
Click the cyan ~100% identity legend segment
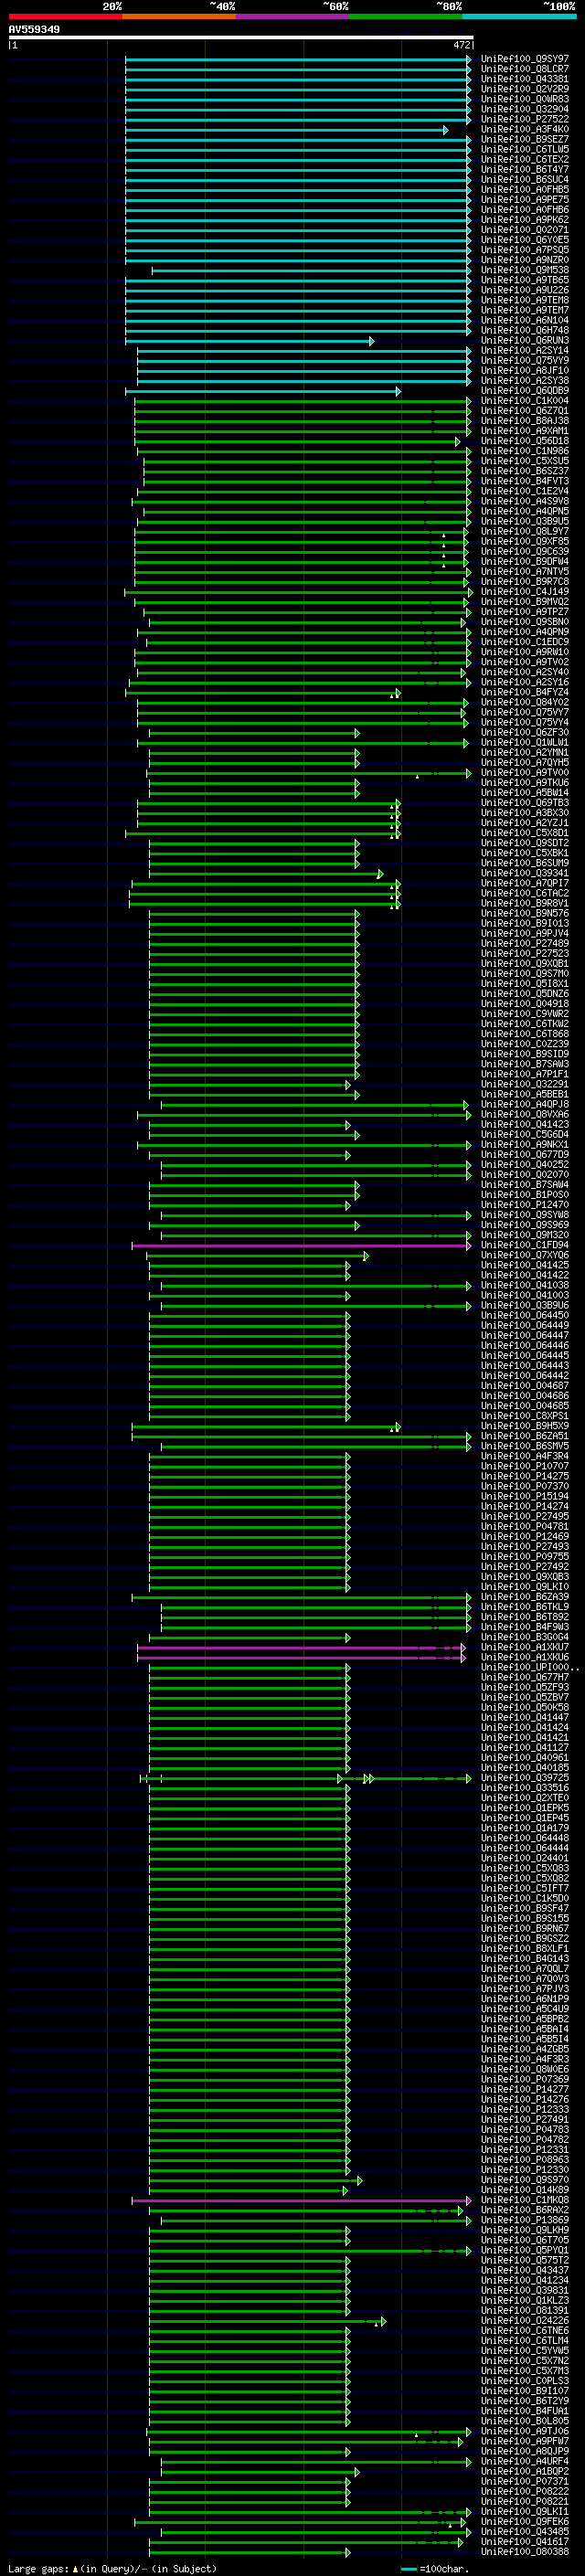pyautogui.click(x=520, y=16)
